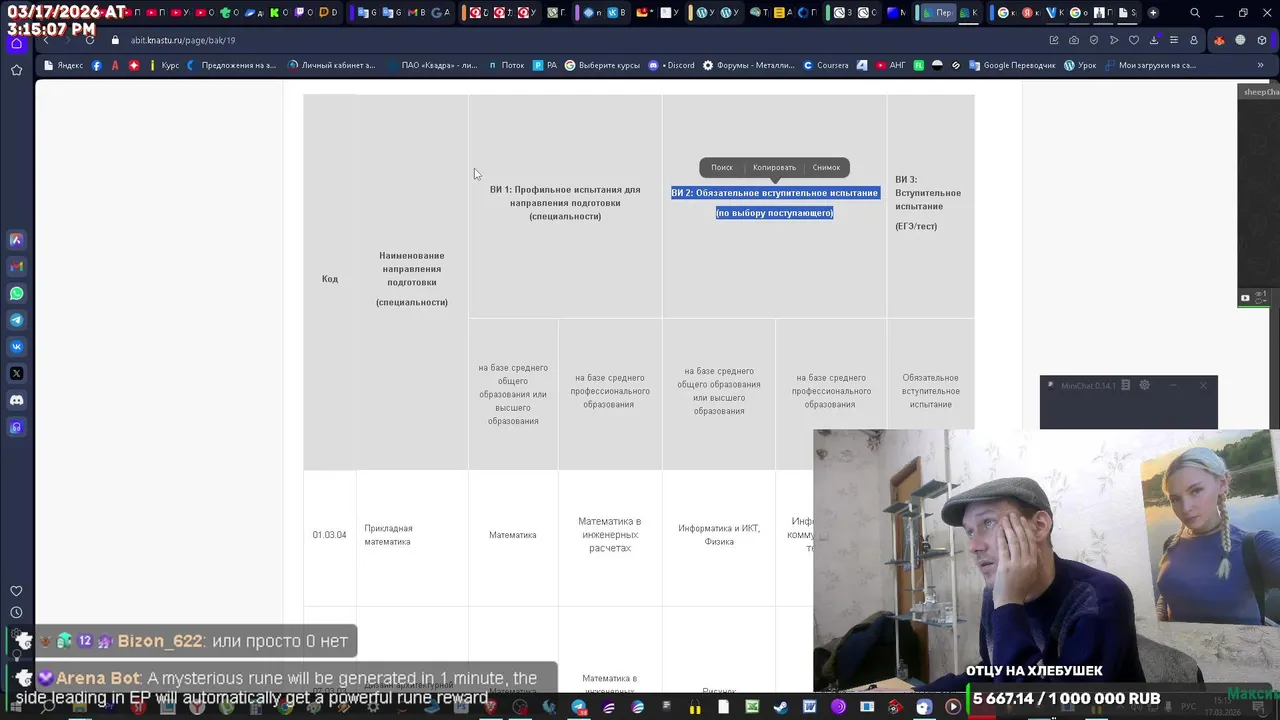
Task: Click the heart bookmark icon in address bar
Action: [1134, 40]
